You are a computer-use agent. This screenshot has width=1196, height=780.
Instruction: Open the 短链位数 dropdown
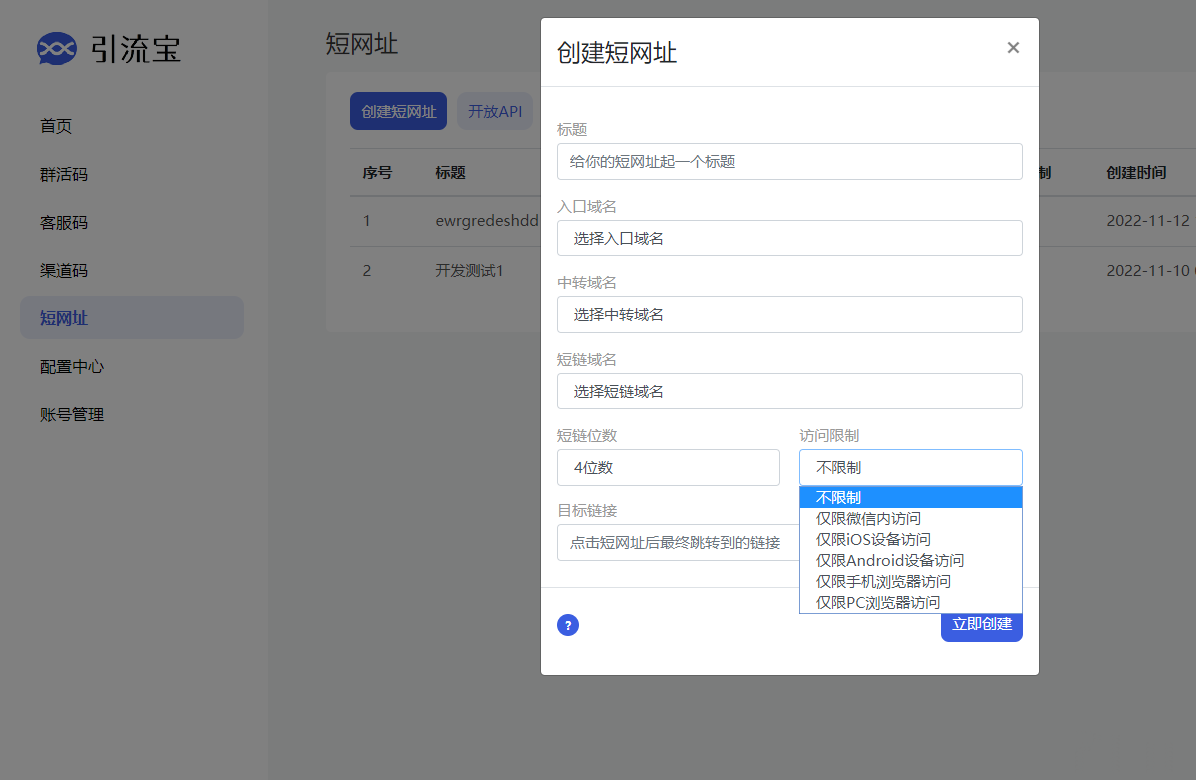(x=668, y=468)
